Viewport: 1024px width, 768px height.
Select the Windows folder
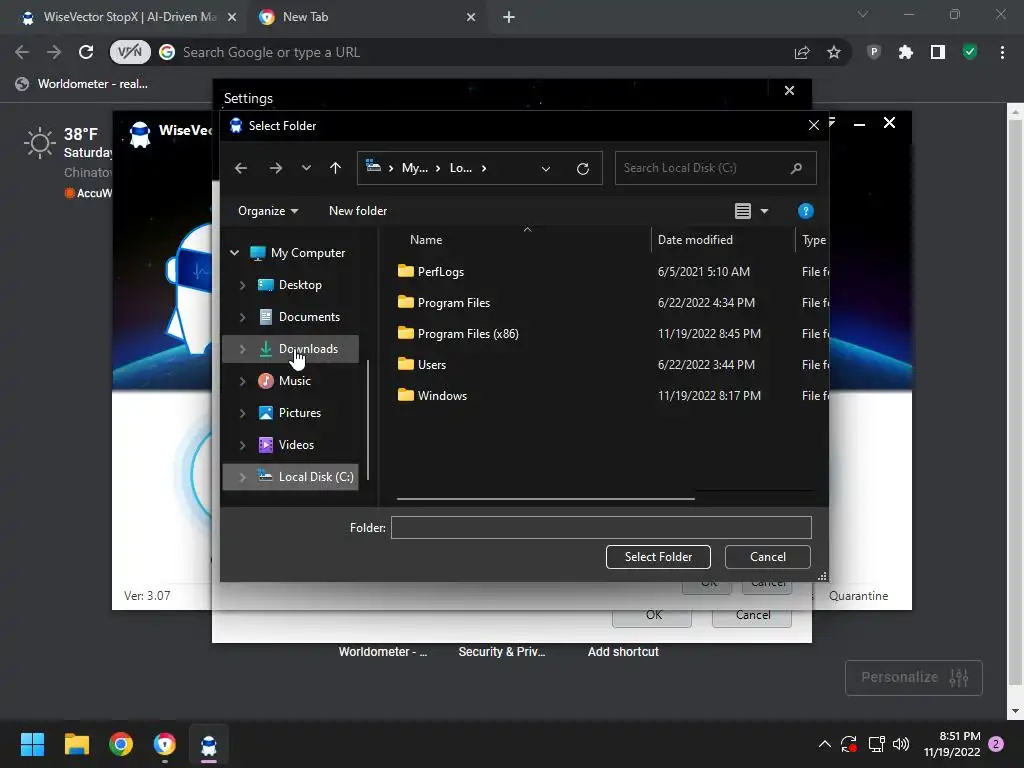pos(432,396)
